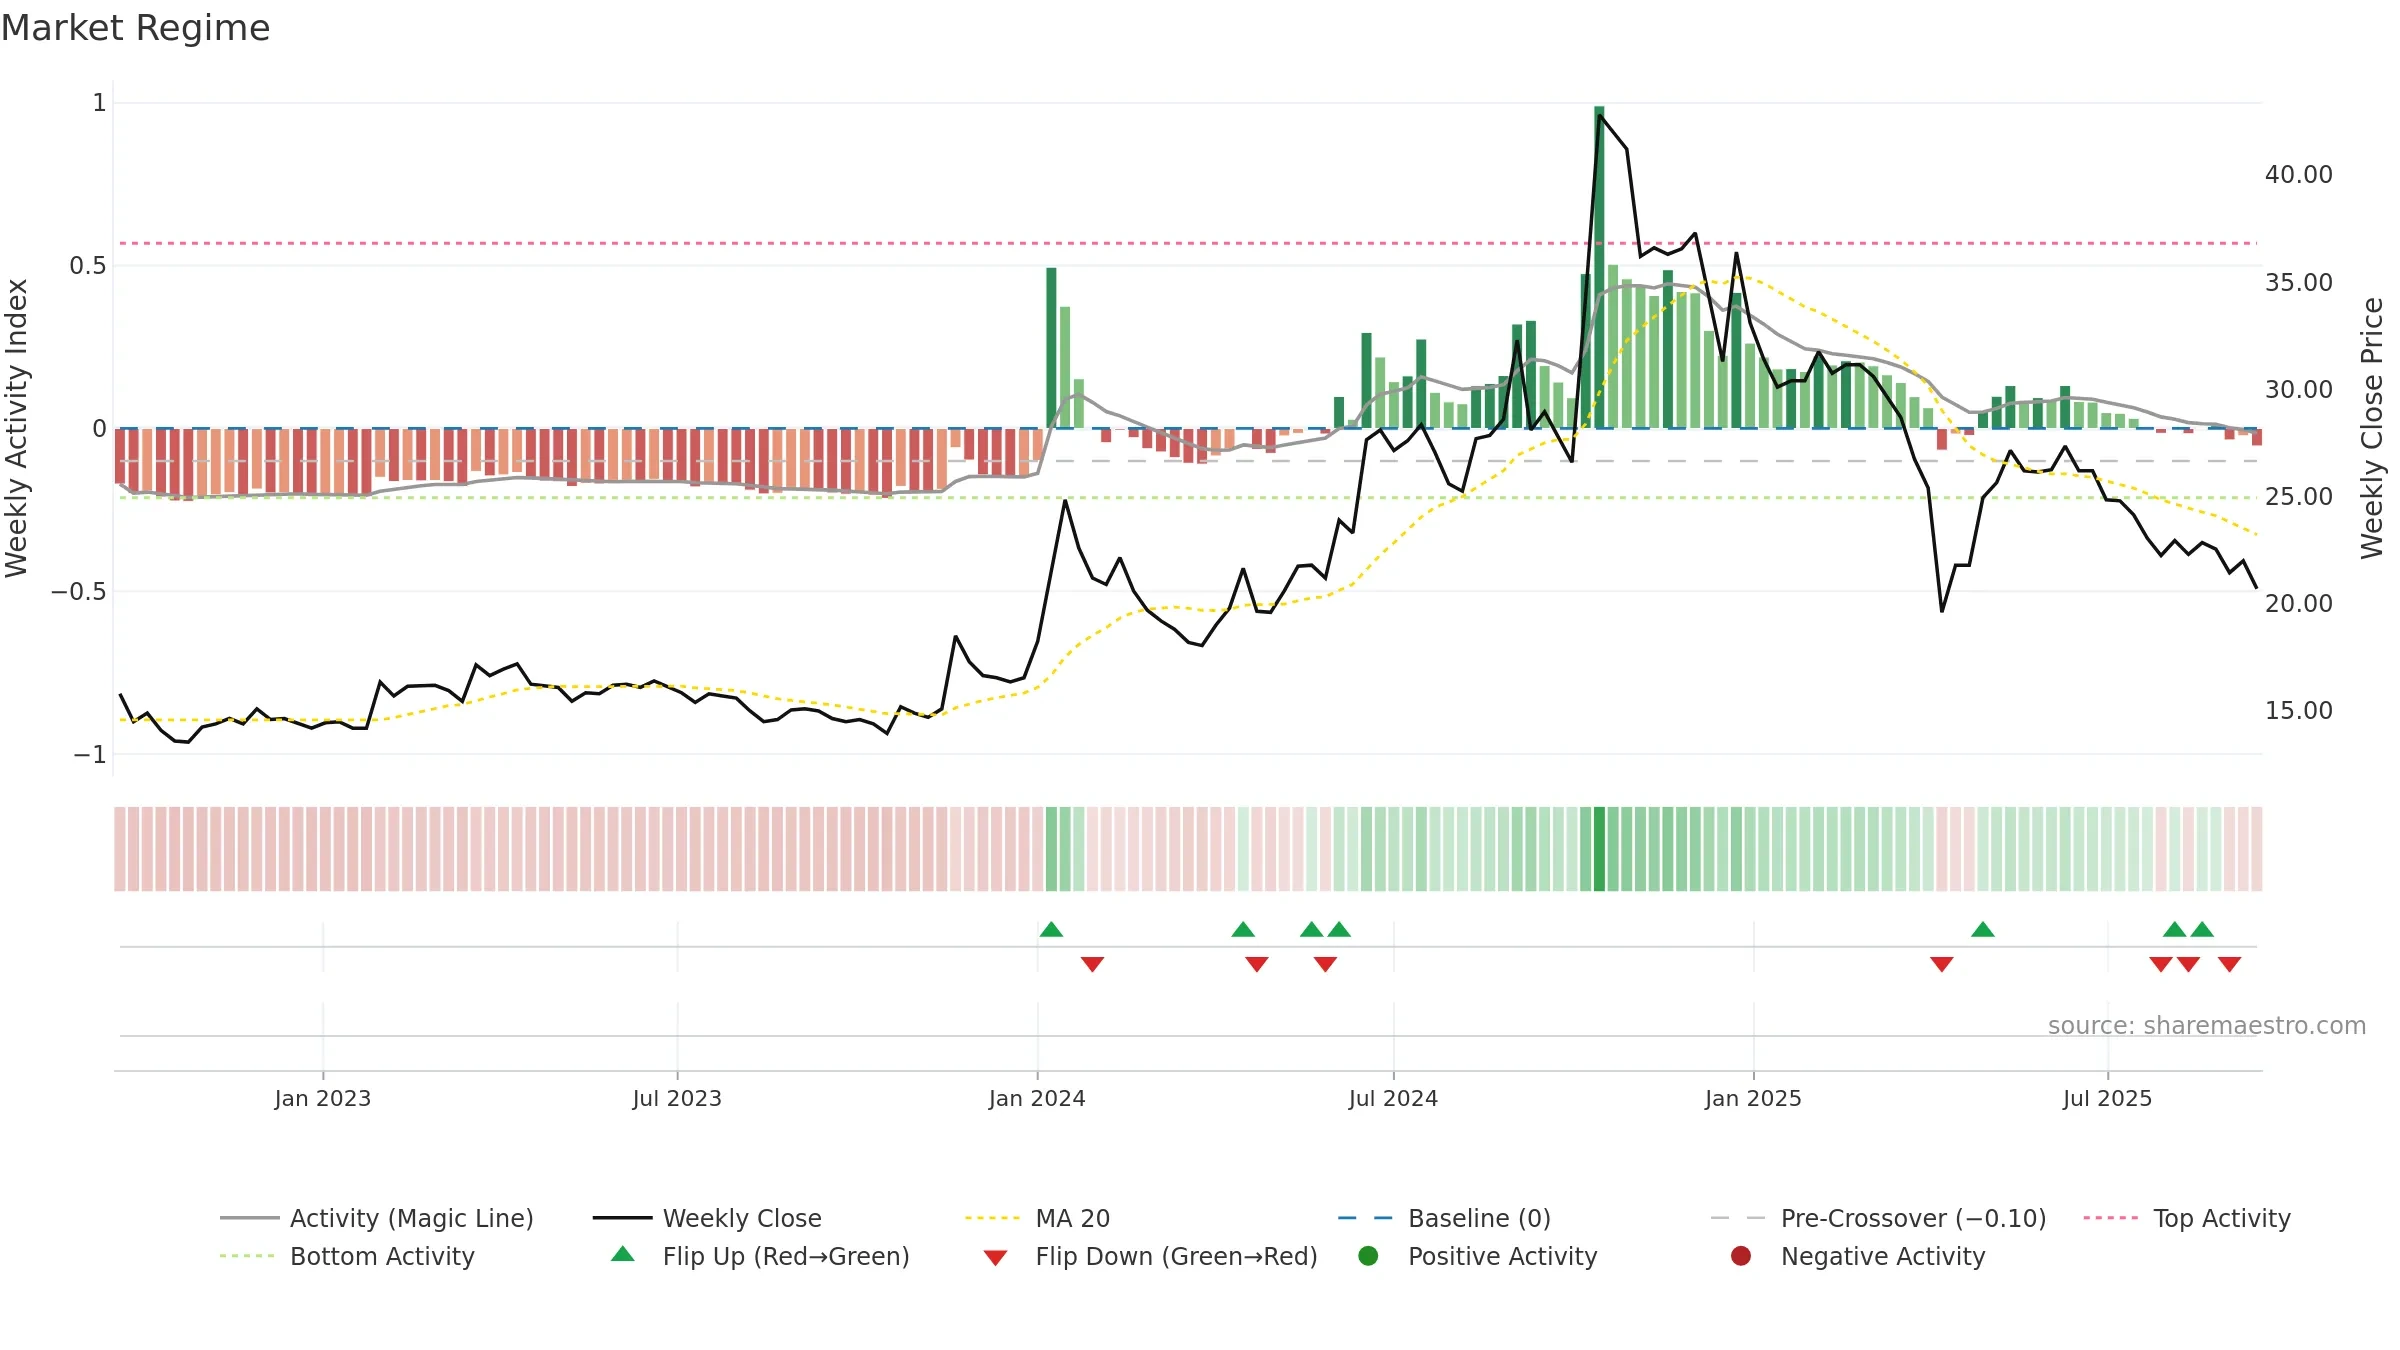The height and width of the screenshot is (1350, 2400).
Task: Click the green triangle icon in the legend
Action: click(623, 1254)
